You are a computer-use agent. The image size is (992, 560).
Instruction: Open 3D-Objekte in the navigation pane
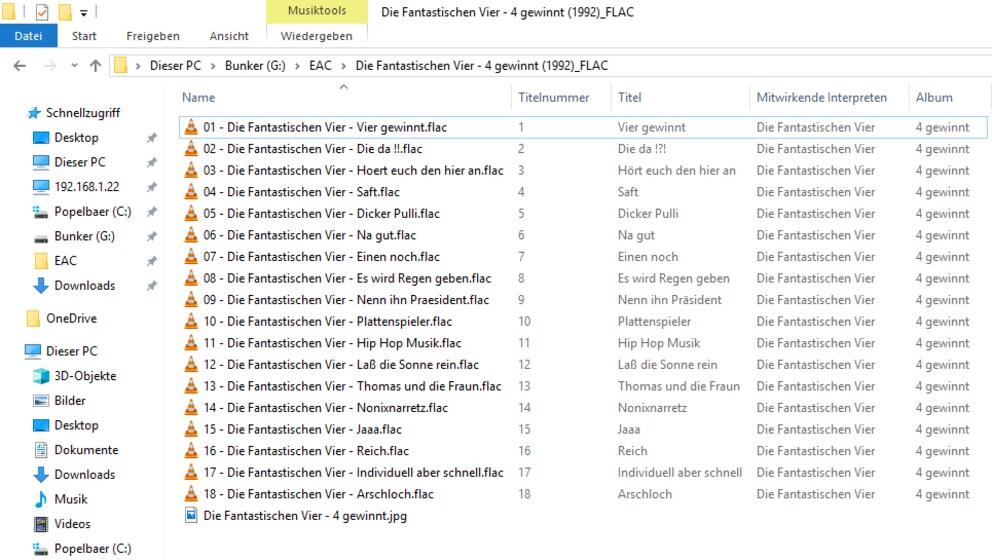[x=85, y=376]
